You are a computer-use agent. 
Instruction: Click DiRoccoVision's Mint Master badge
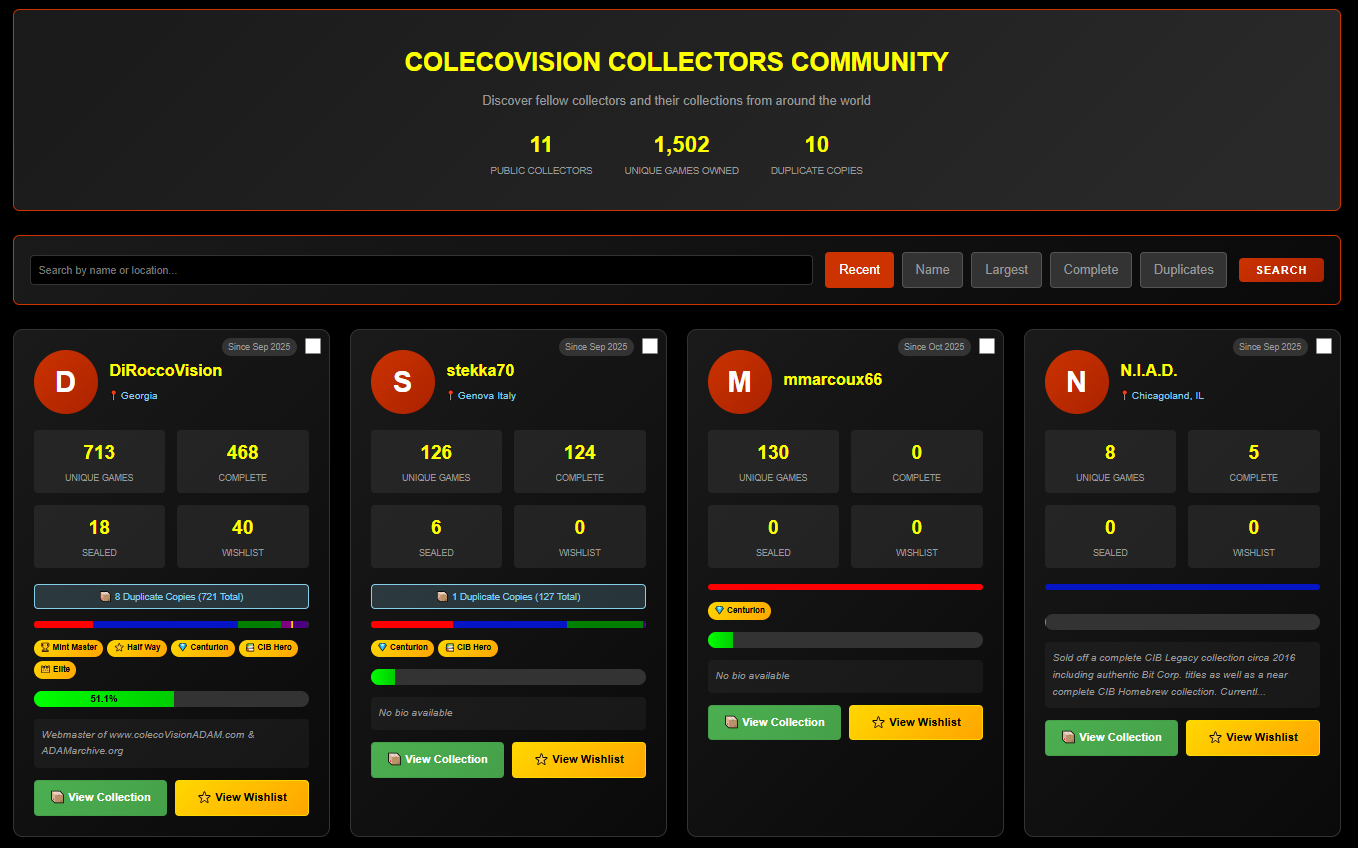coord(68,648)
